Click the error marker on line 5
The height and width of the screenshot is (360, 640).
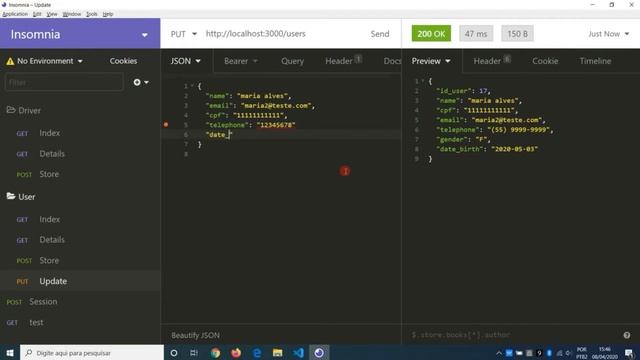tap(166, 124)
